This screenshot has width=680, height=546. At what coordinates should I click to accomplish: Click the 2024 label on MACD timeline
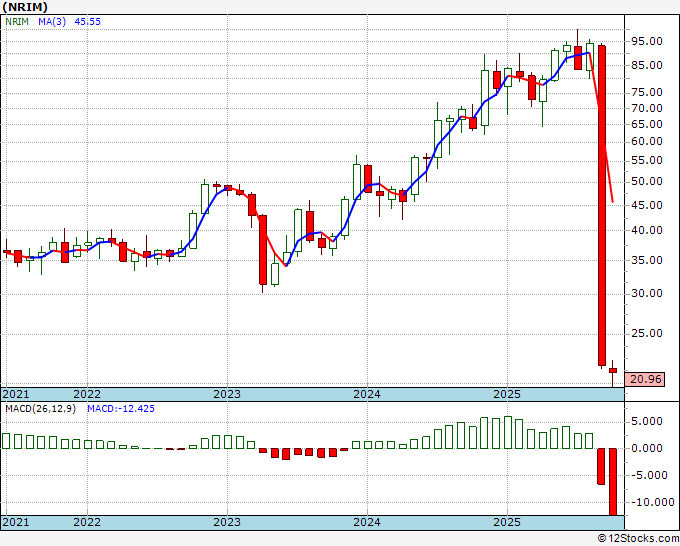pyautogui.click(x=367, y=523)
